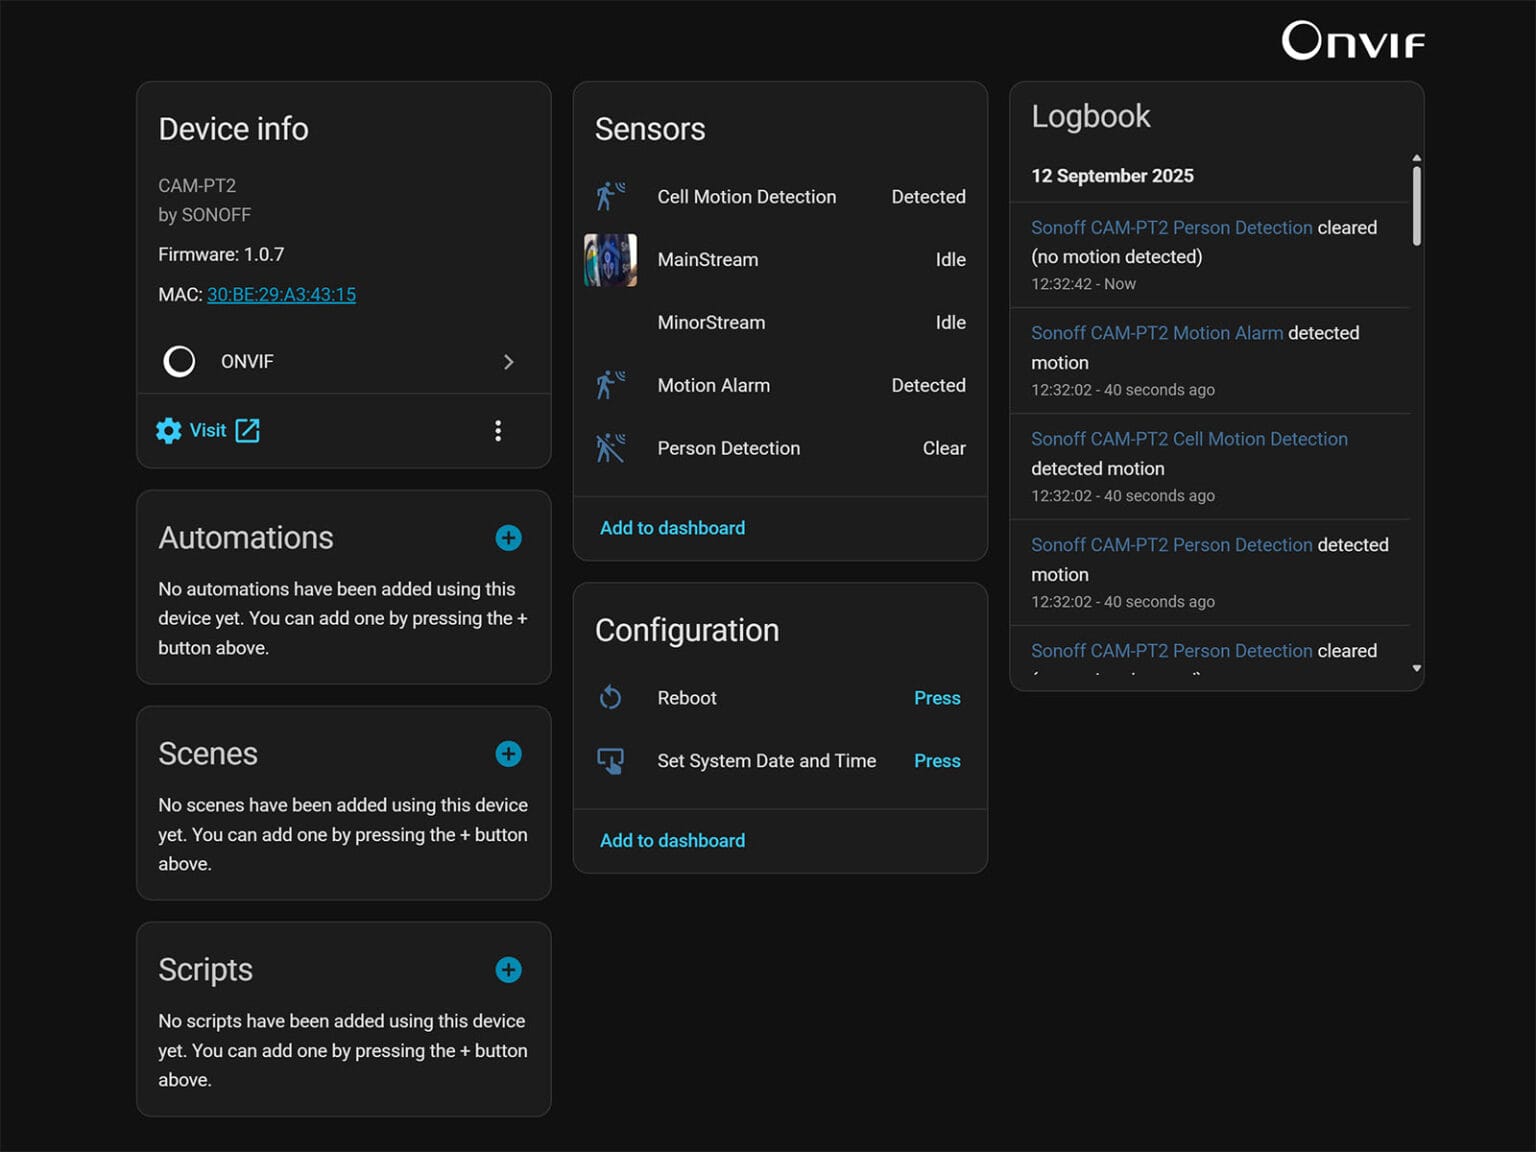1536x1152 pixels.
Task: Click the add scene plus icon
Action: 508,754
